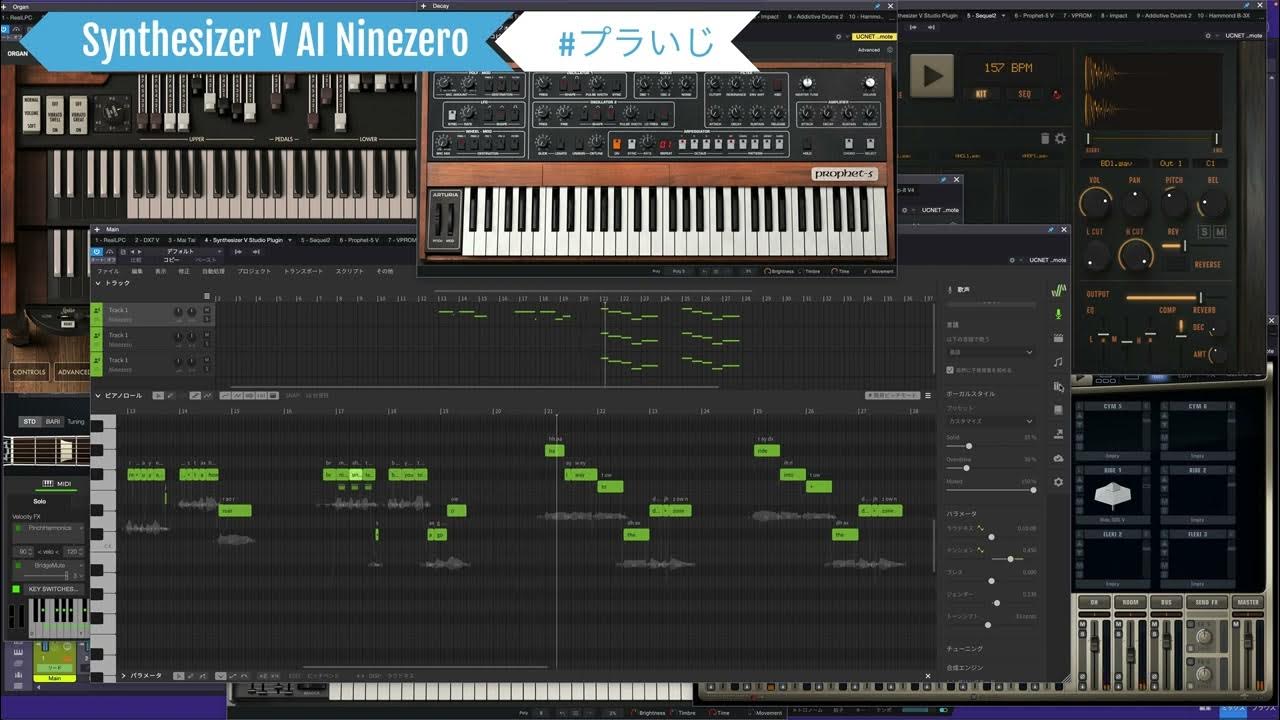
Task: Toggle the BridgeMute green enable box
Action: click(16, 565)
